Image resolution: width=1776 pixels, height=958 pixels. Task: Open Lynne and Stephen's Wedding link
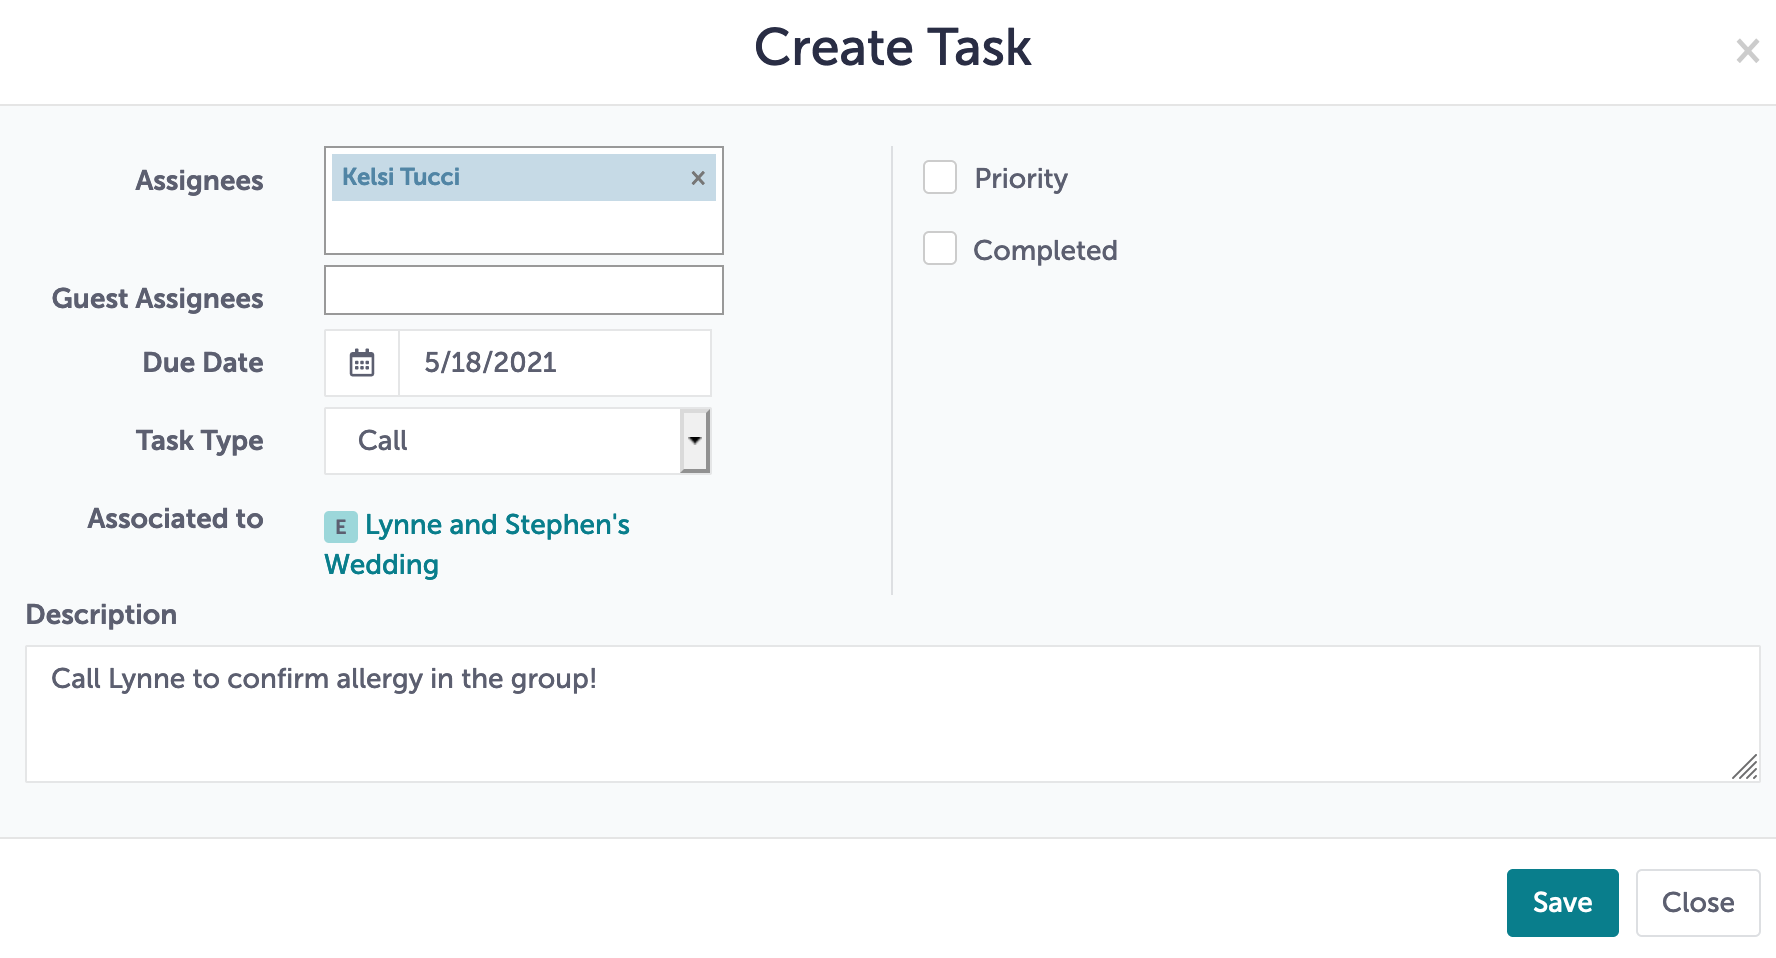pos(477,545)
